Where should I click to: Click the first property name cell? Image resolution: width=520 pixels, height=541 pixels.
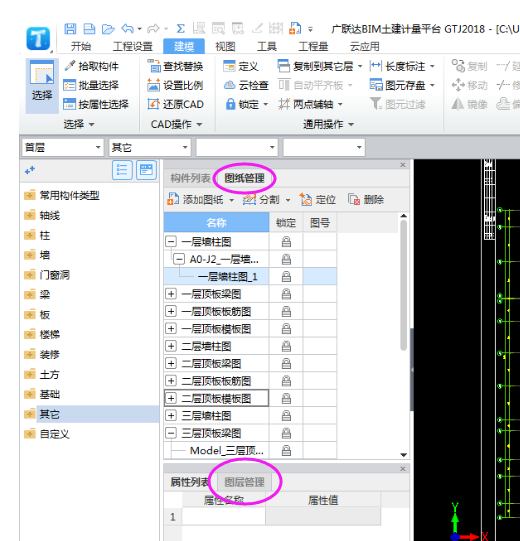click(224, 517)
